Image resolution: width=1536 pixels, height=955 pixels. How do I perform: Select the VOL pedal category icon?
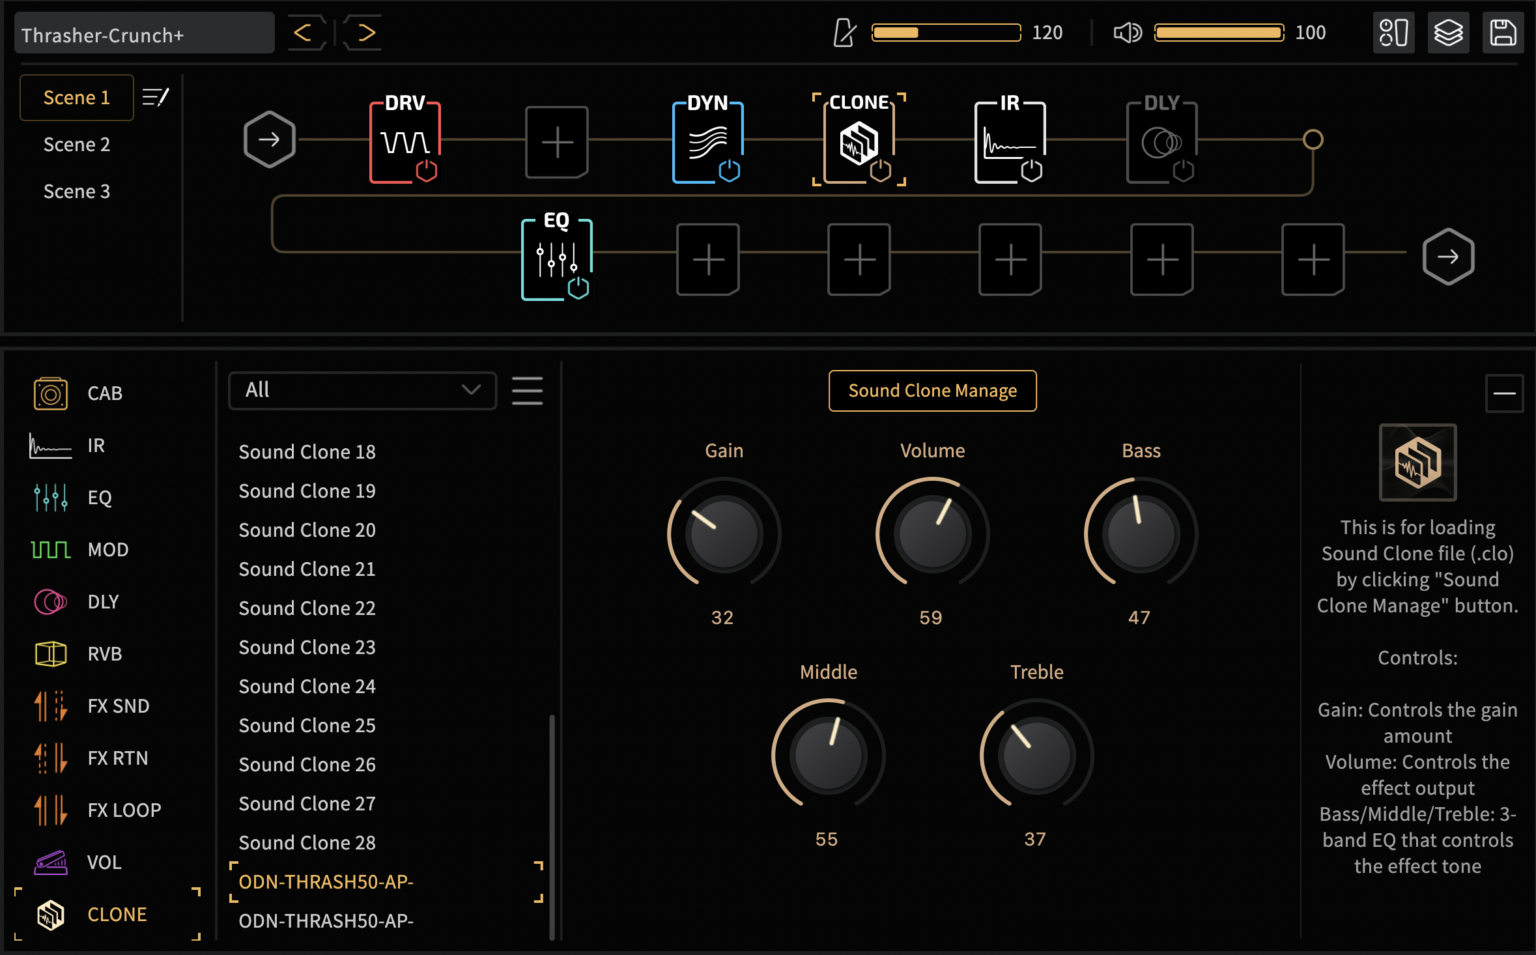[50, 861]
